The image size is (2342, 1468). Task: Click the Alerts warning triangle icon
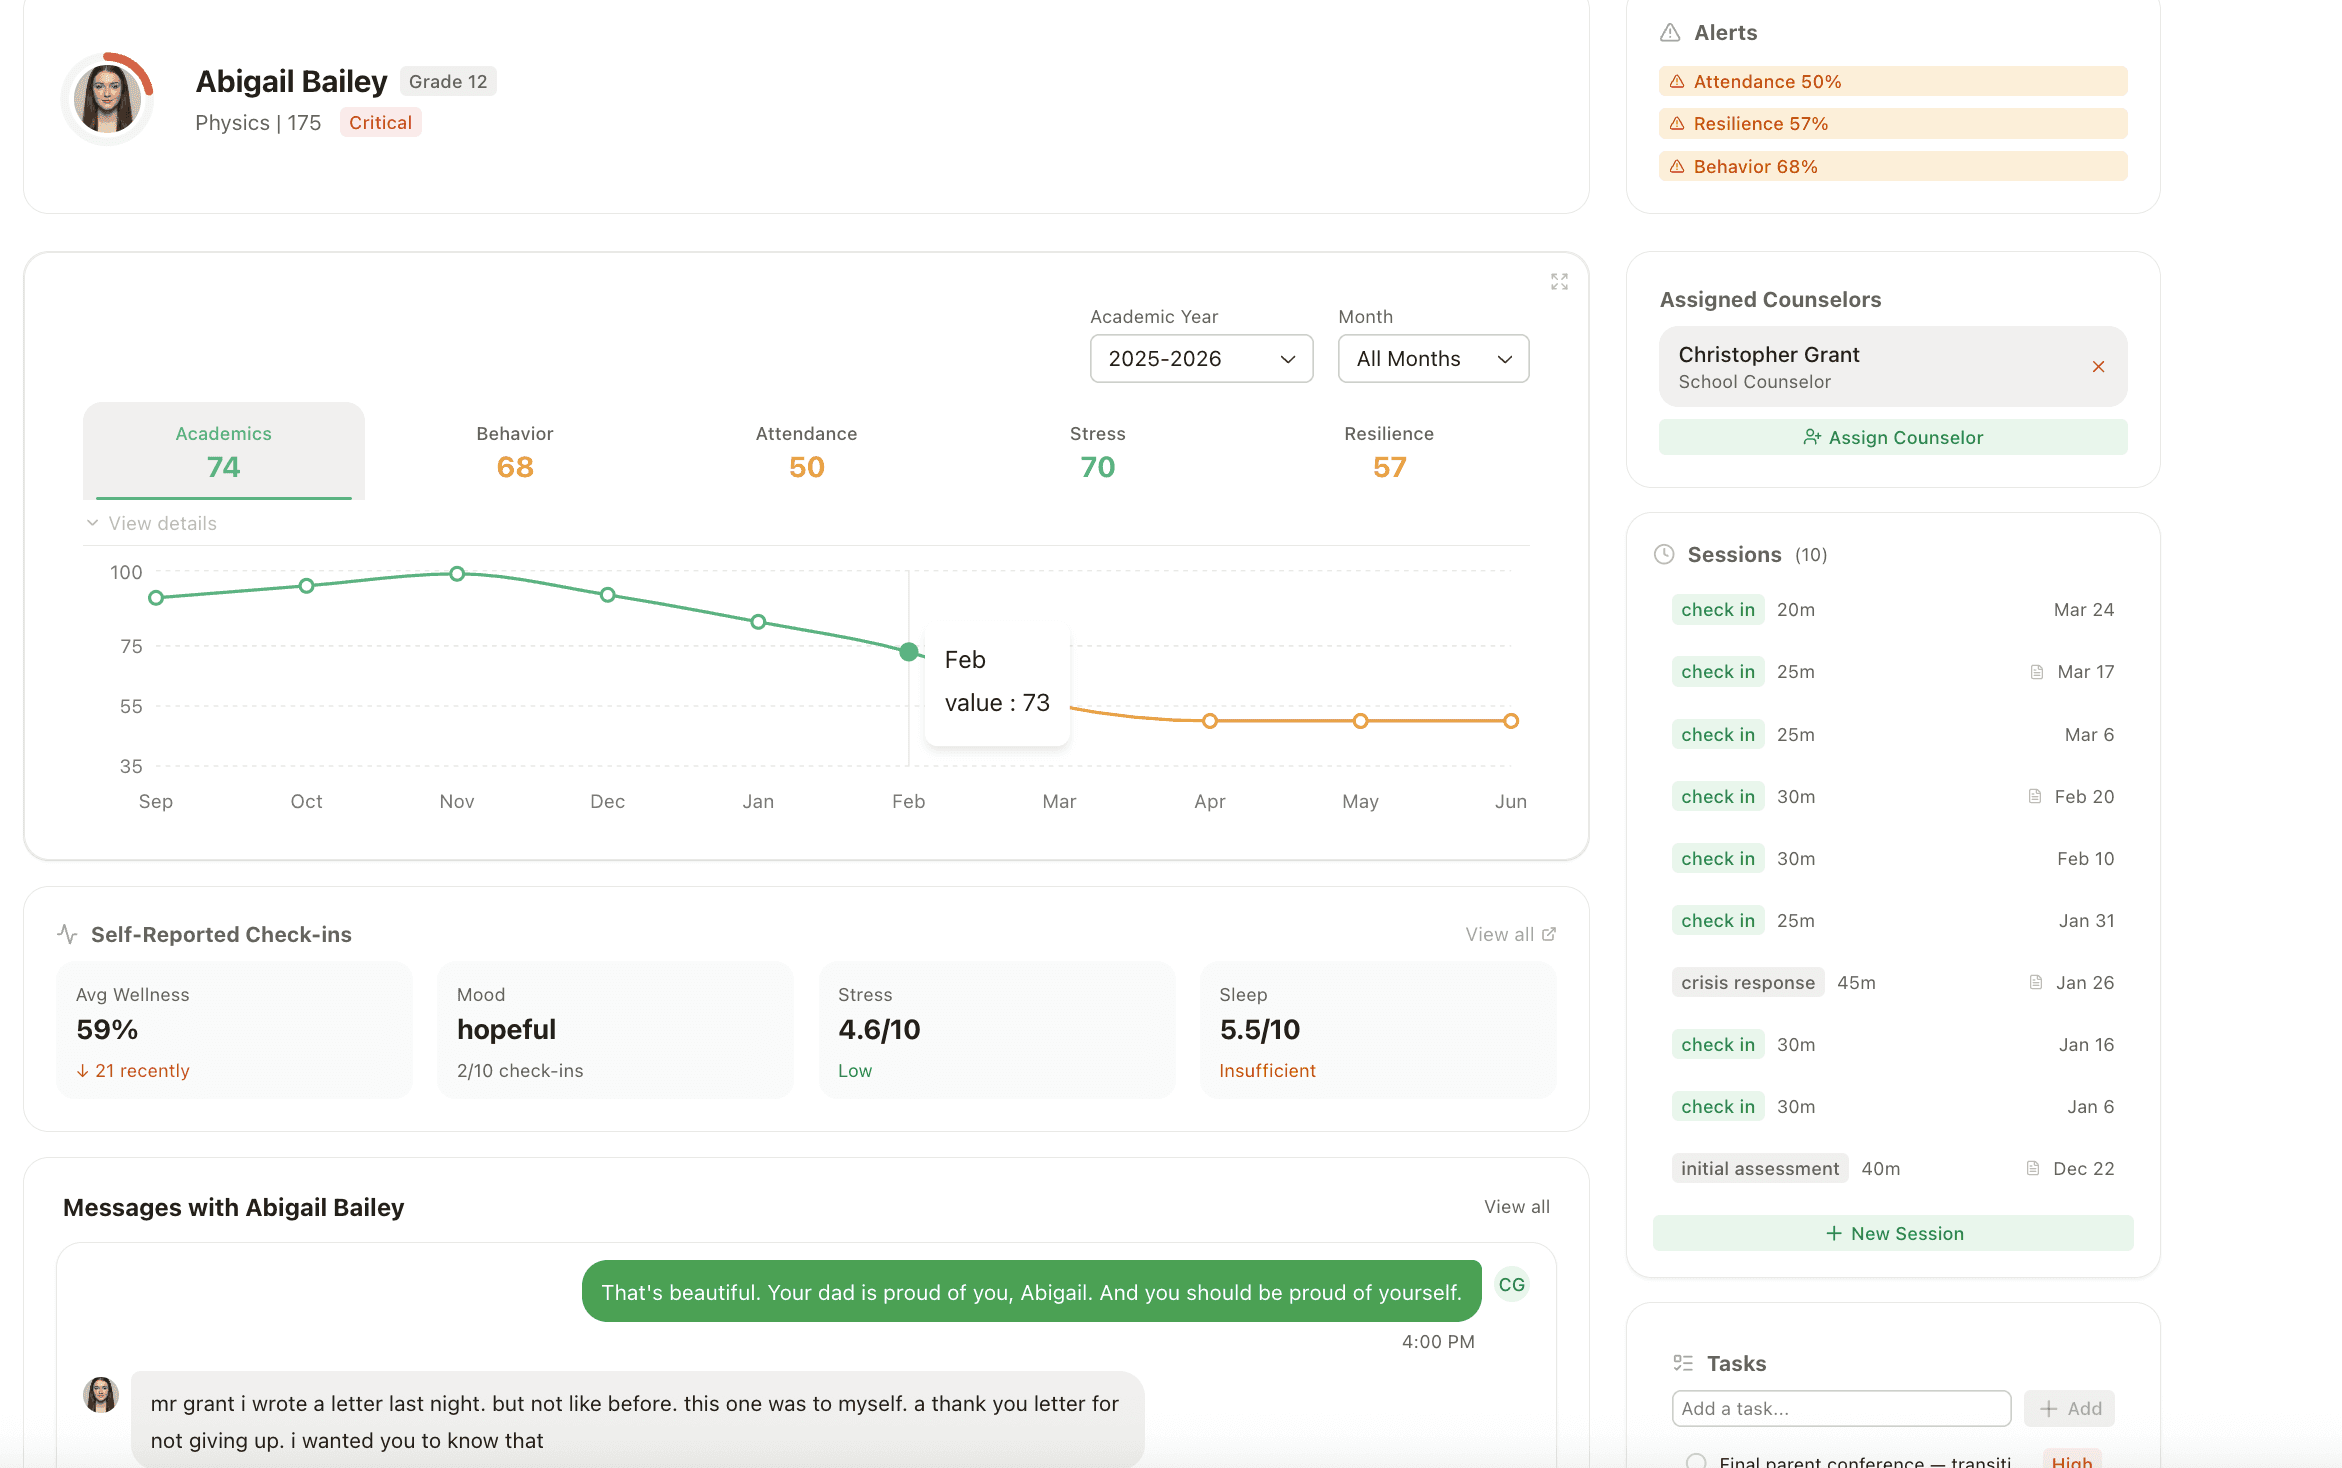tap(1670, 33)
